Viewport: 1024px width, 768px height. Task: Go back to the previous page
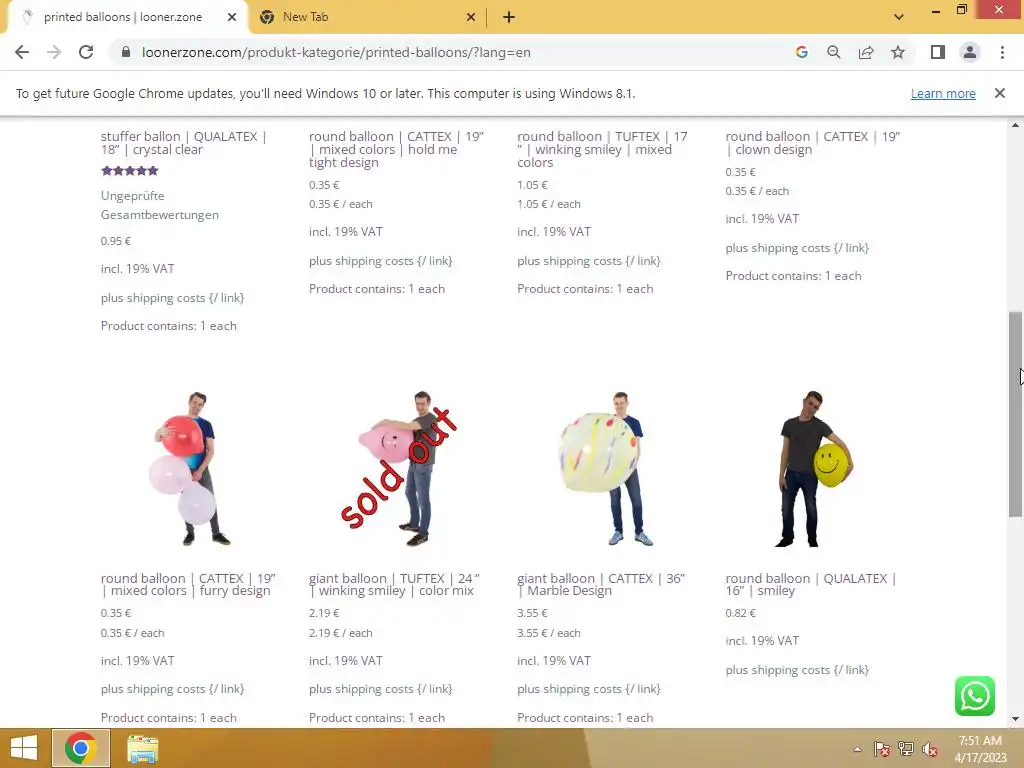click(22, 52)
